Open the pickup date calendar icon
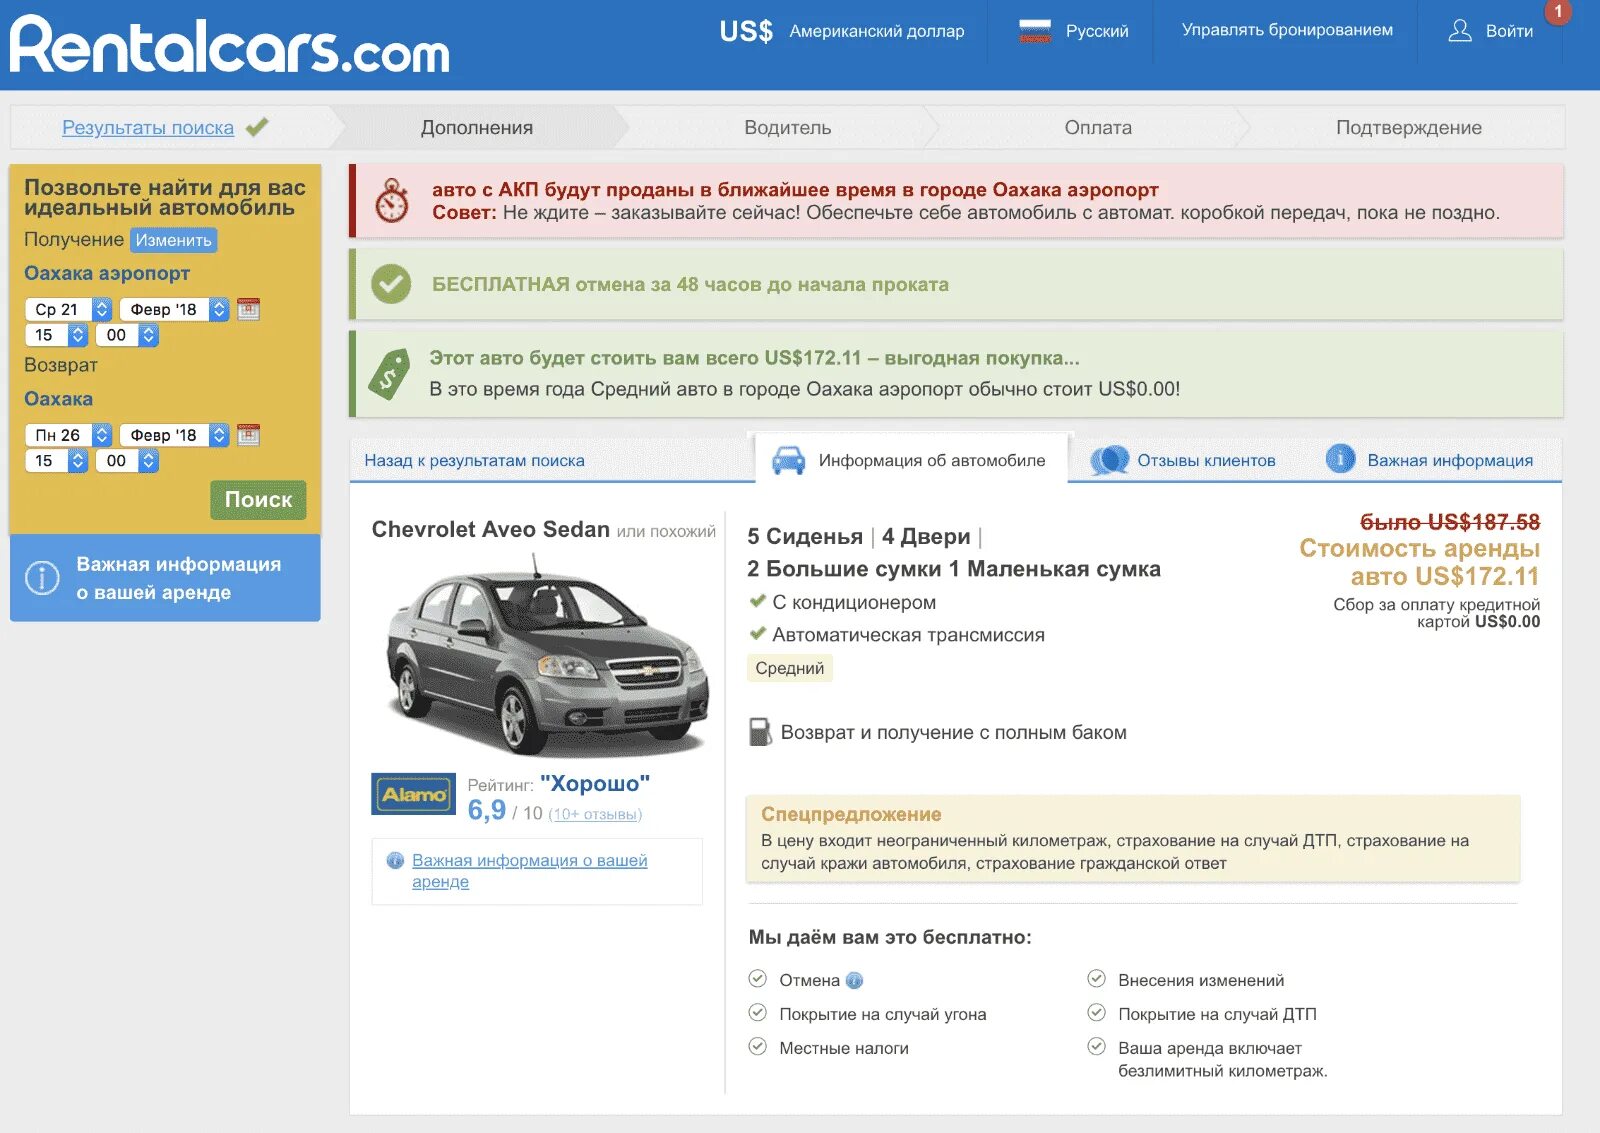Image resolution: width=1600 pixels, height=1133 pixels. [x=249, y=309]
